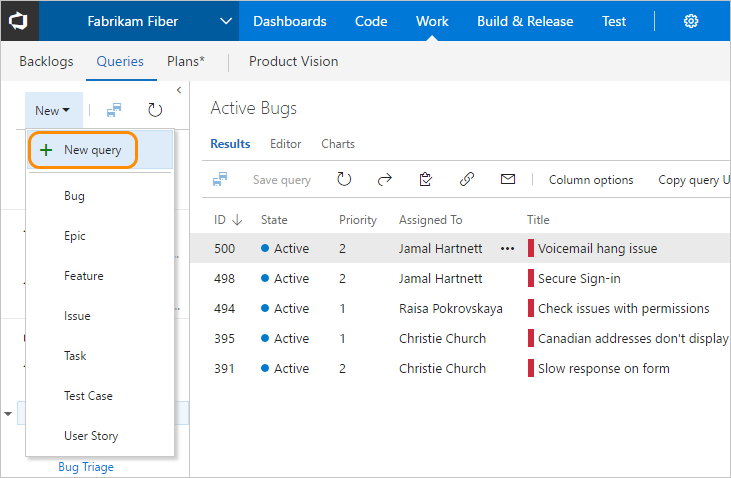Click the Azure DevOps logo icon
The width and height of the screenshot is (731, 478).
22,21
